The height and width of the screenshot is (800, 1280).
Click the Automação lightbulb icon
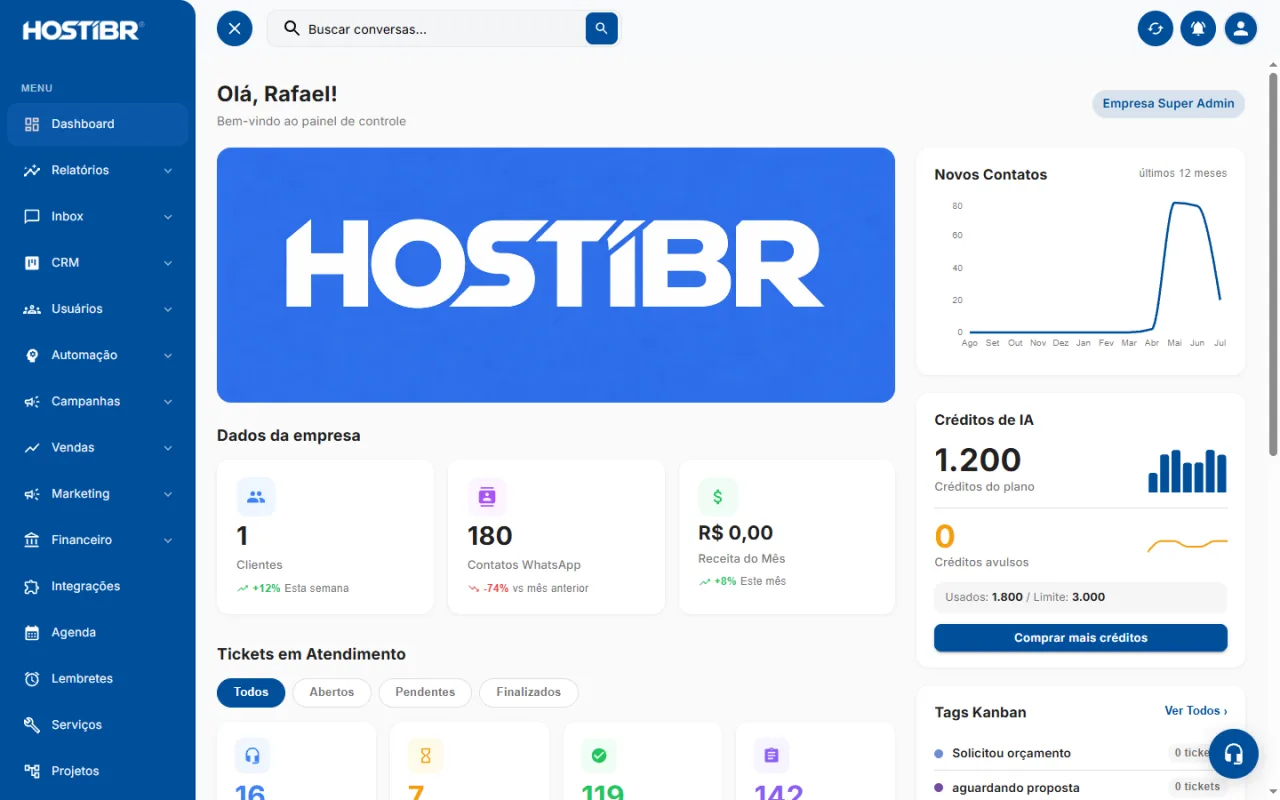(32, 355)
